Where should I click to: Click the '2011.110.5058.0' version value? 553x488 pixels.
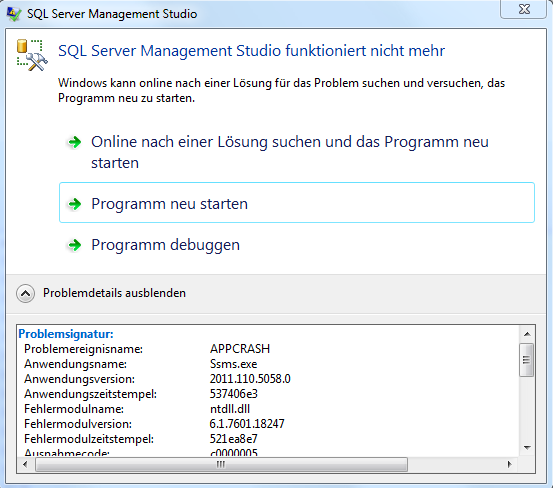point(250,379)
